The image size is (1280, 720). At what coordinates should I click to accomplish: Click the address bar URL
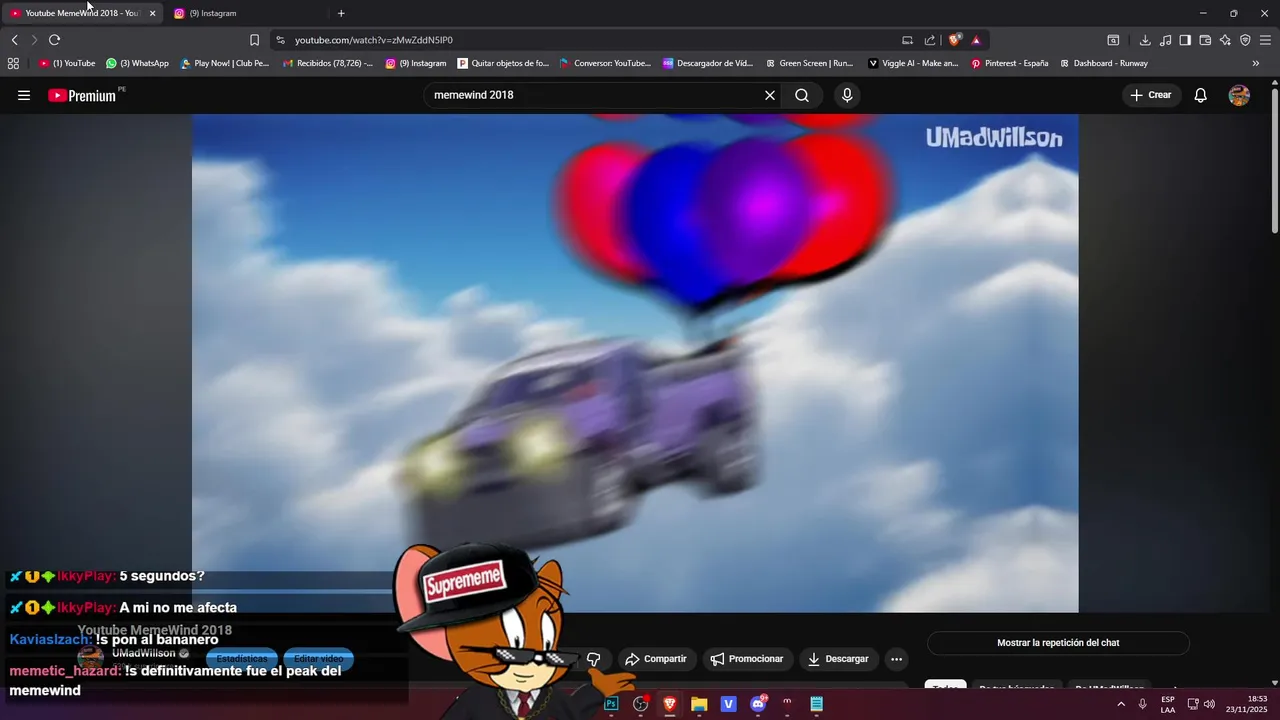(374, 40)
